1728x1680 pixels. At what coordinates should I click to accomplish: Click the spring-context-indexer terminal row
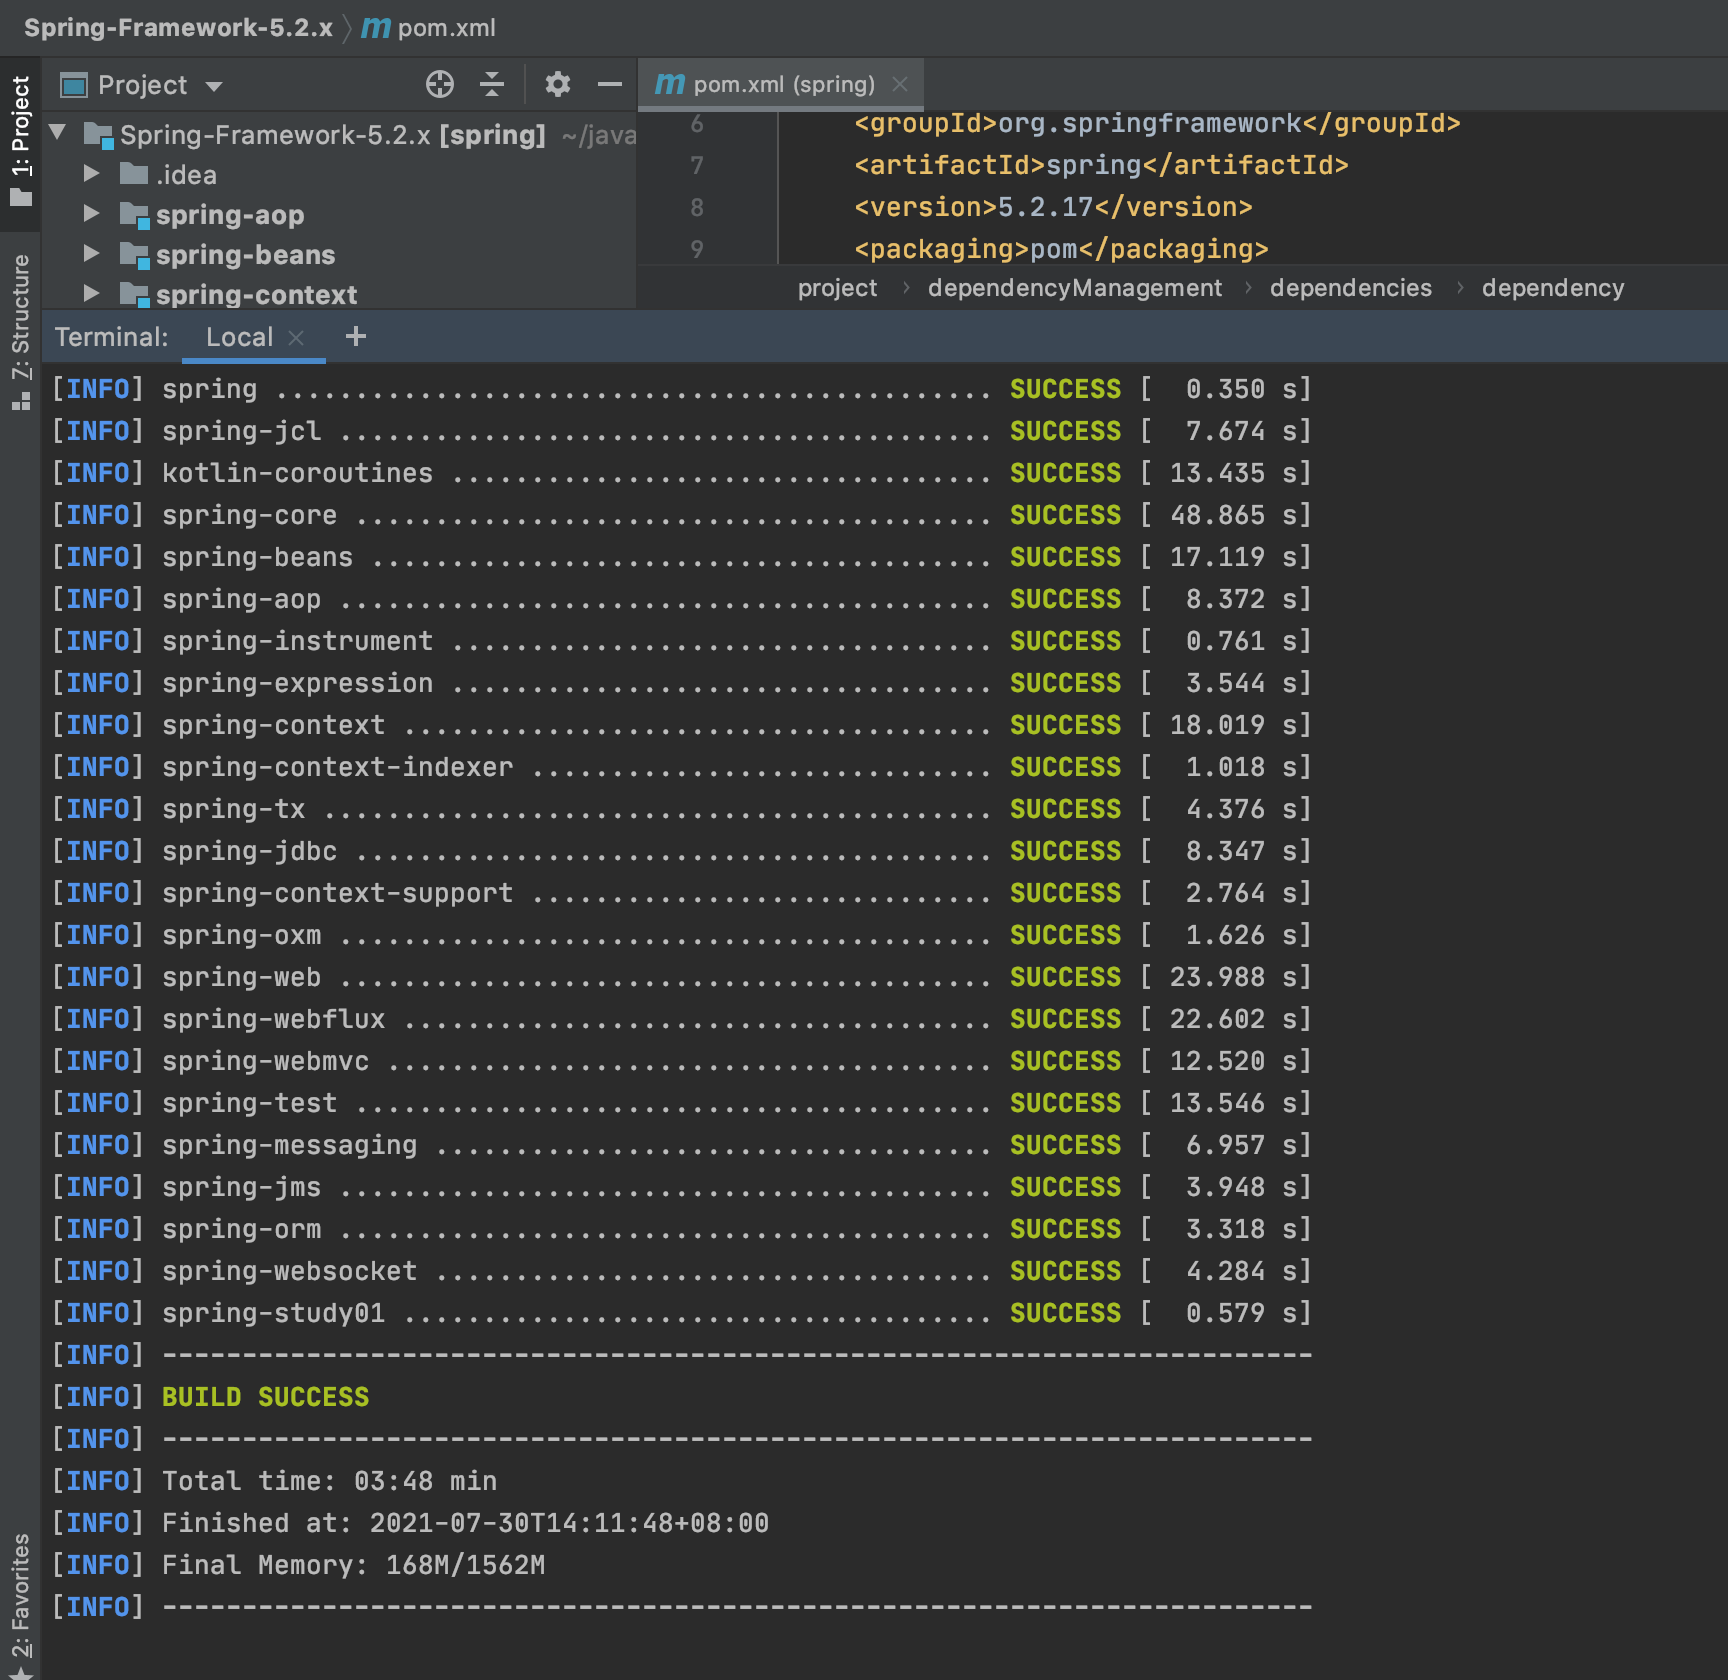coord(681,767)
